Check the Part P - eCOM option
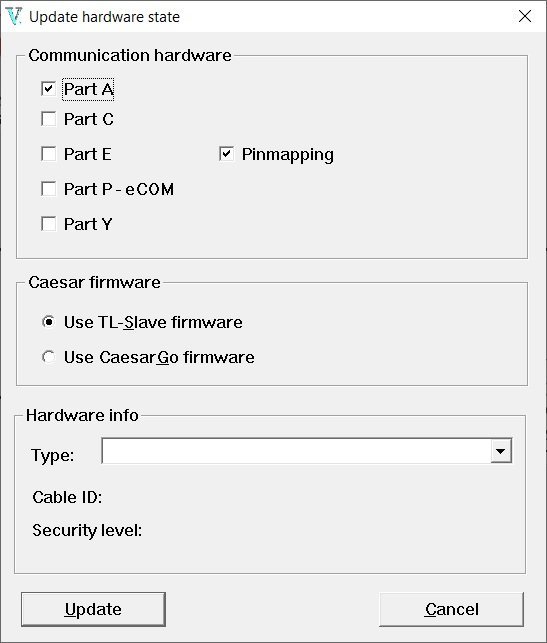Viewport: 547px width, 643px height. 48,189
